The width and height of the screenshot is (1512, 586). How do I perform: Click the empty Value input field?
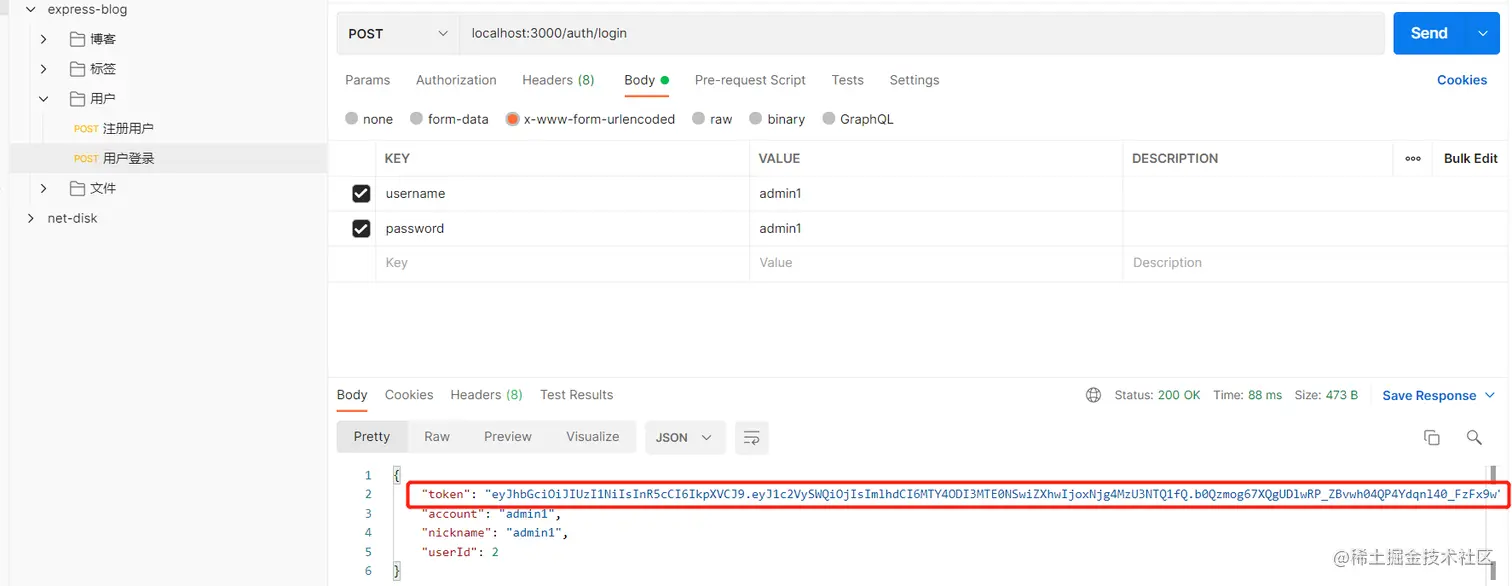[936, 263]
